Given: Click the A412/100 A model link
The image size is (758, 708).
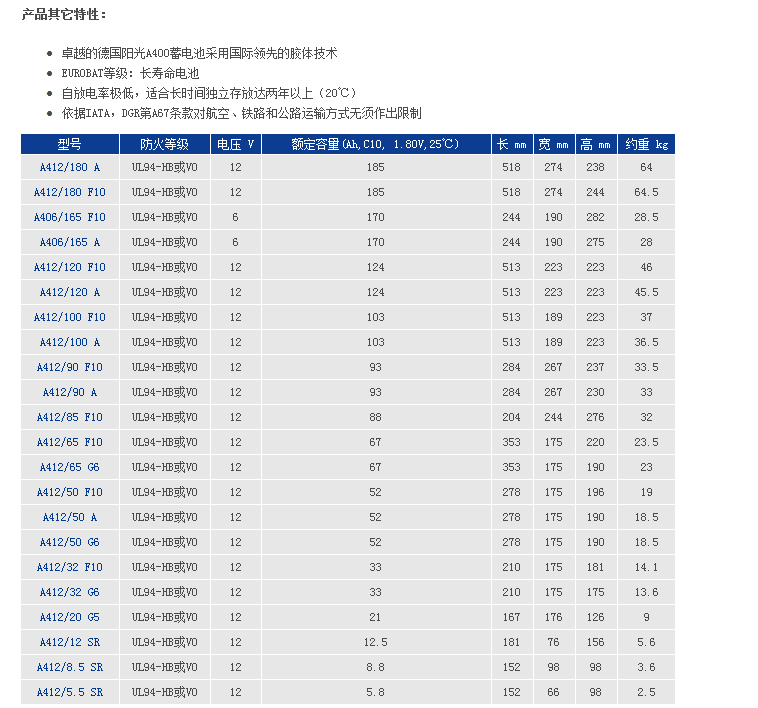Looking at the screenshot, I should (69, 342).
